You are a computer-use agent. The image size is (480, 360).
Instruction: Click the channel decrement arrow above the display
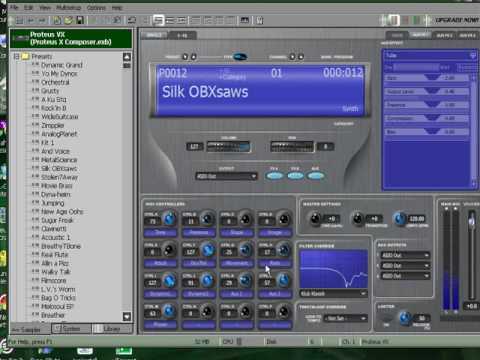coord(292,57)
